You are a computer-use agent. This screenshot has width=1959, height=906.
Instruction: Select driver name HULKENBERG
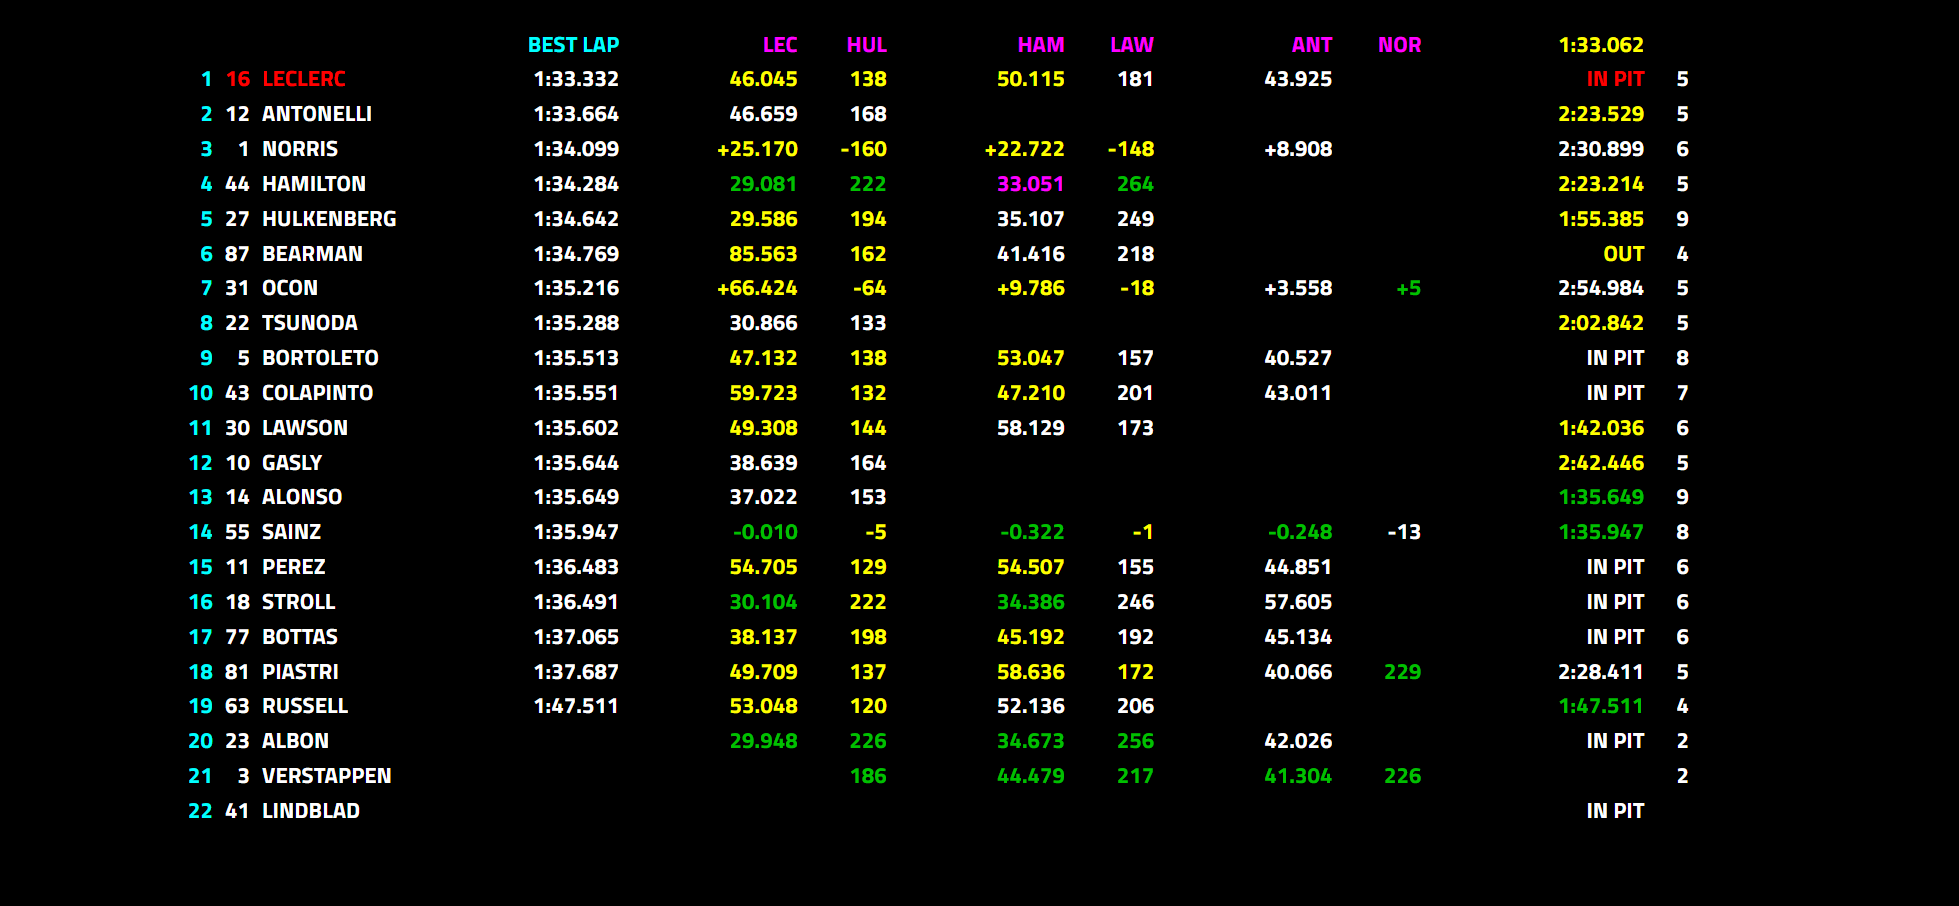[x=329, y=219]
